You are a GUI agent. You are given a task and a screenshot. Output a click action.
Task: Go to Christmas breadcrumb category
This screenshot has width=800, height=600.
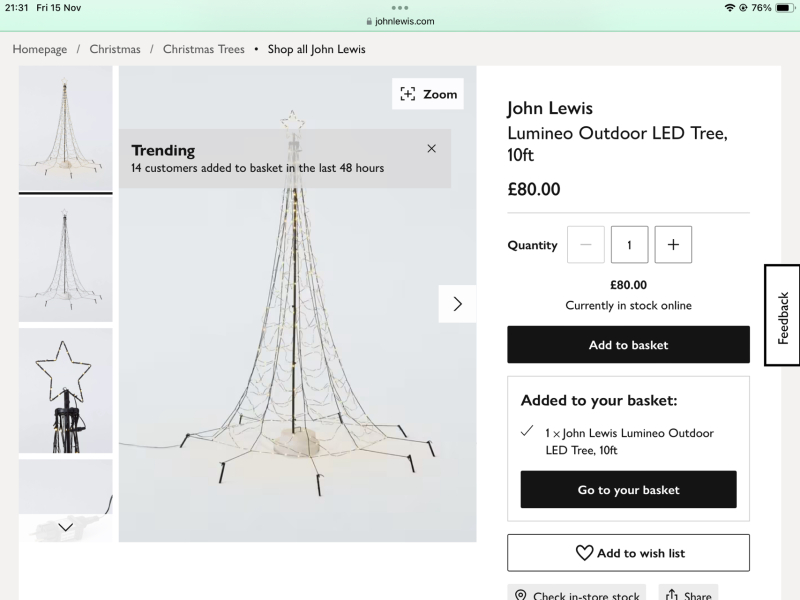[115, 49]
